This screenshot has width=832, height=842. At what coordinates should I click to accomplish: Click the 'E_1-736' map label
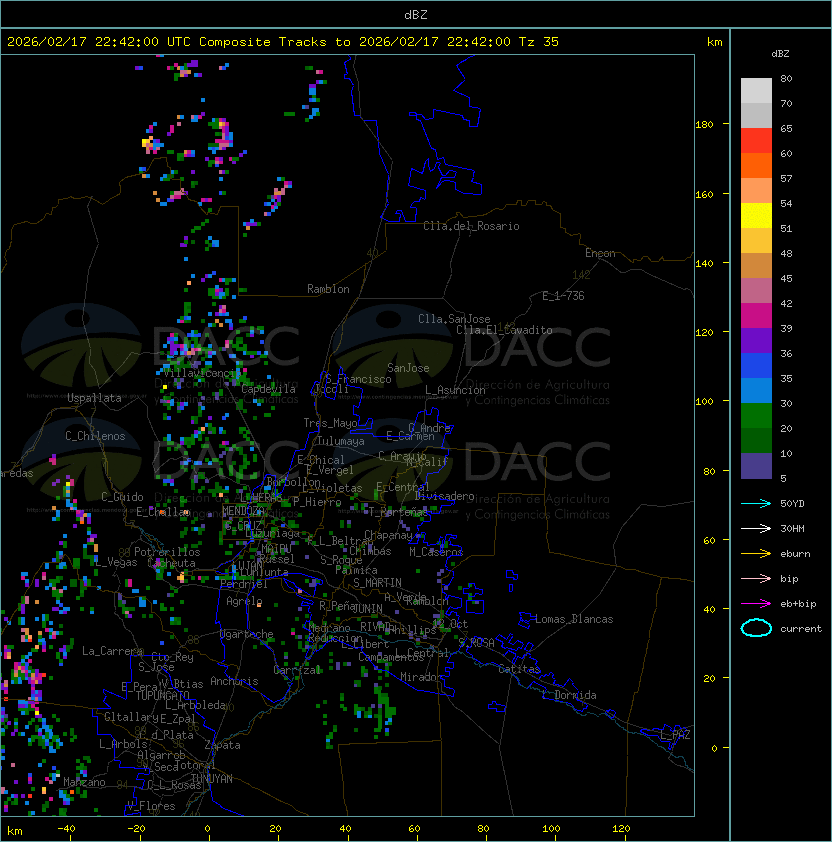563,296
